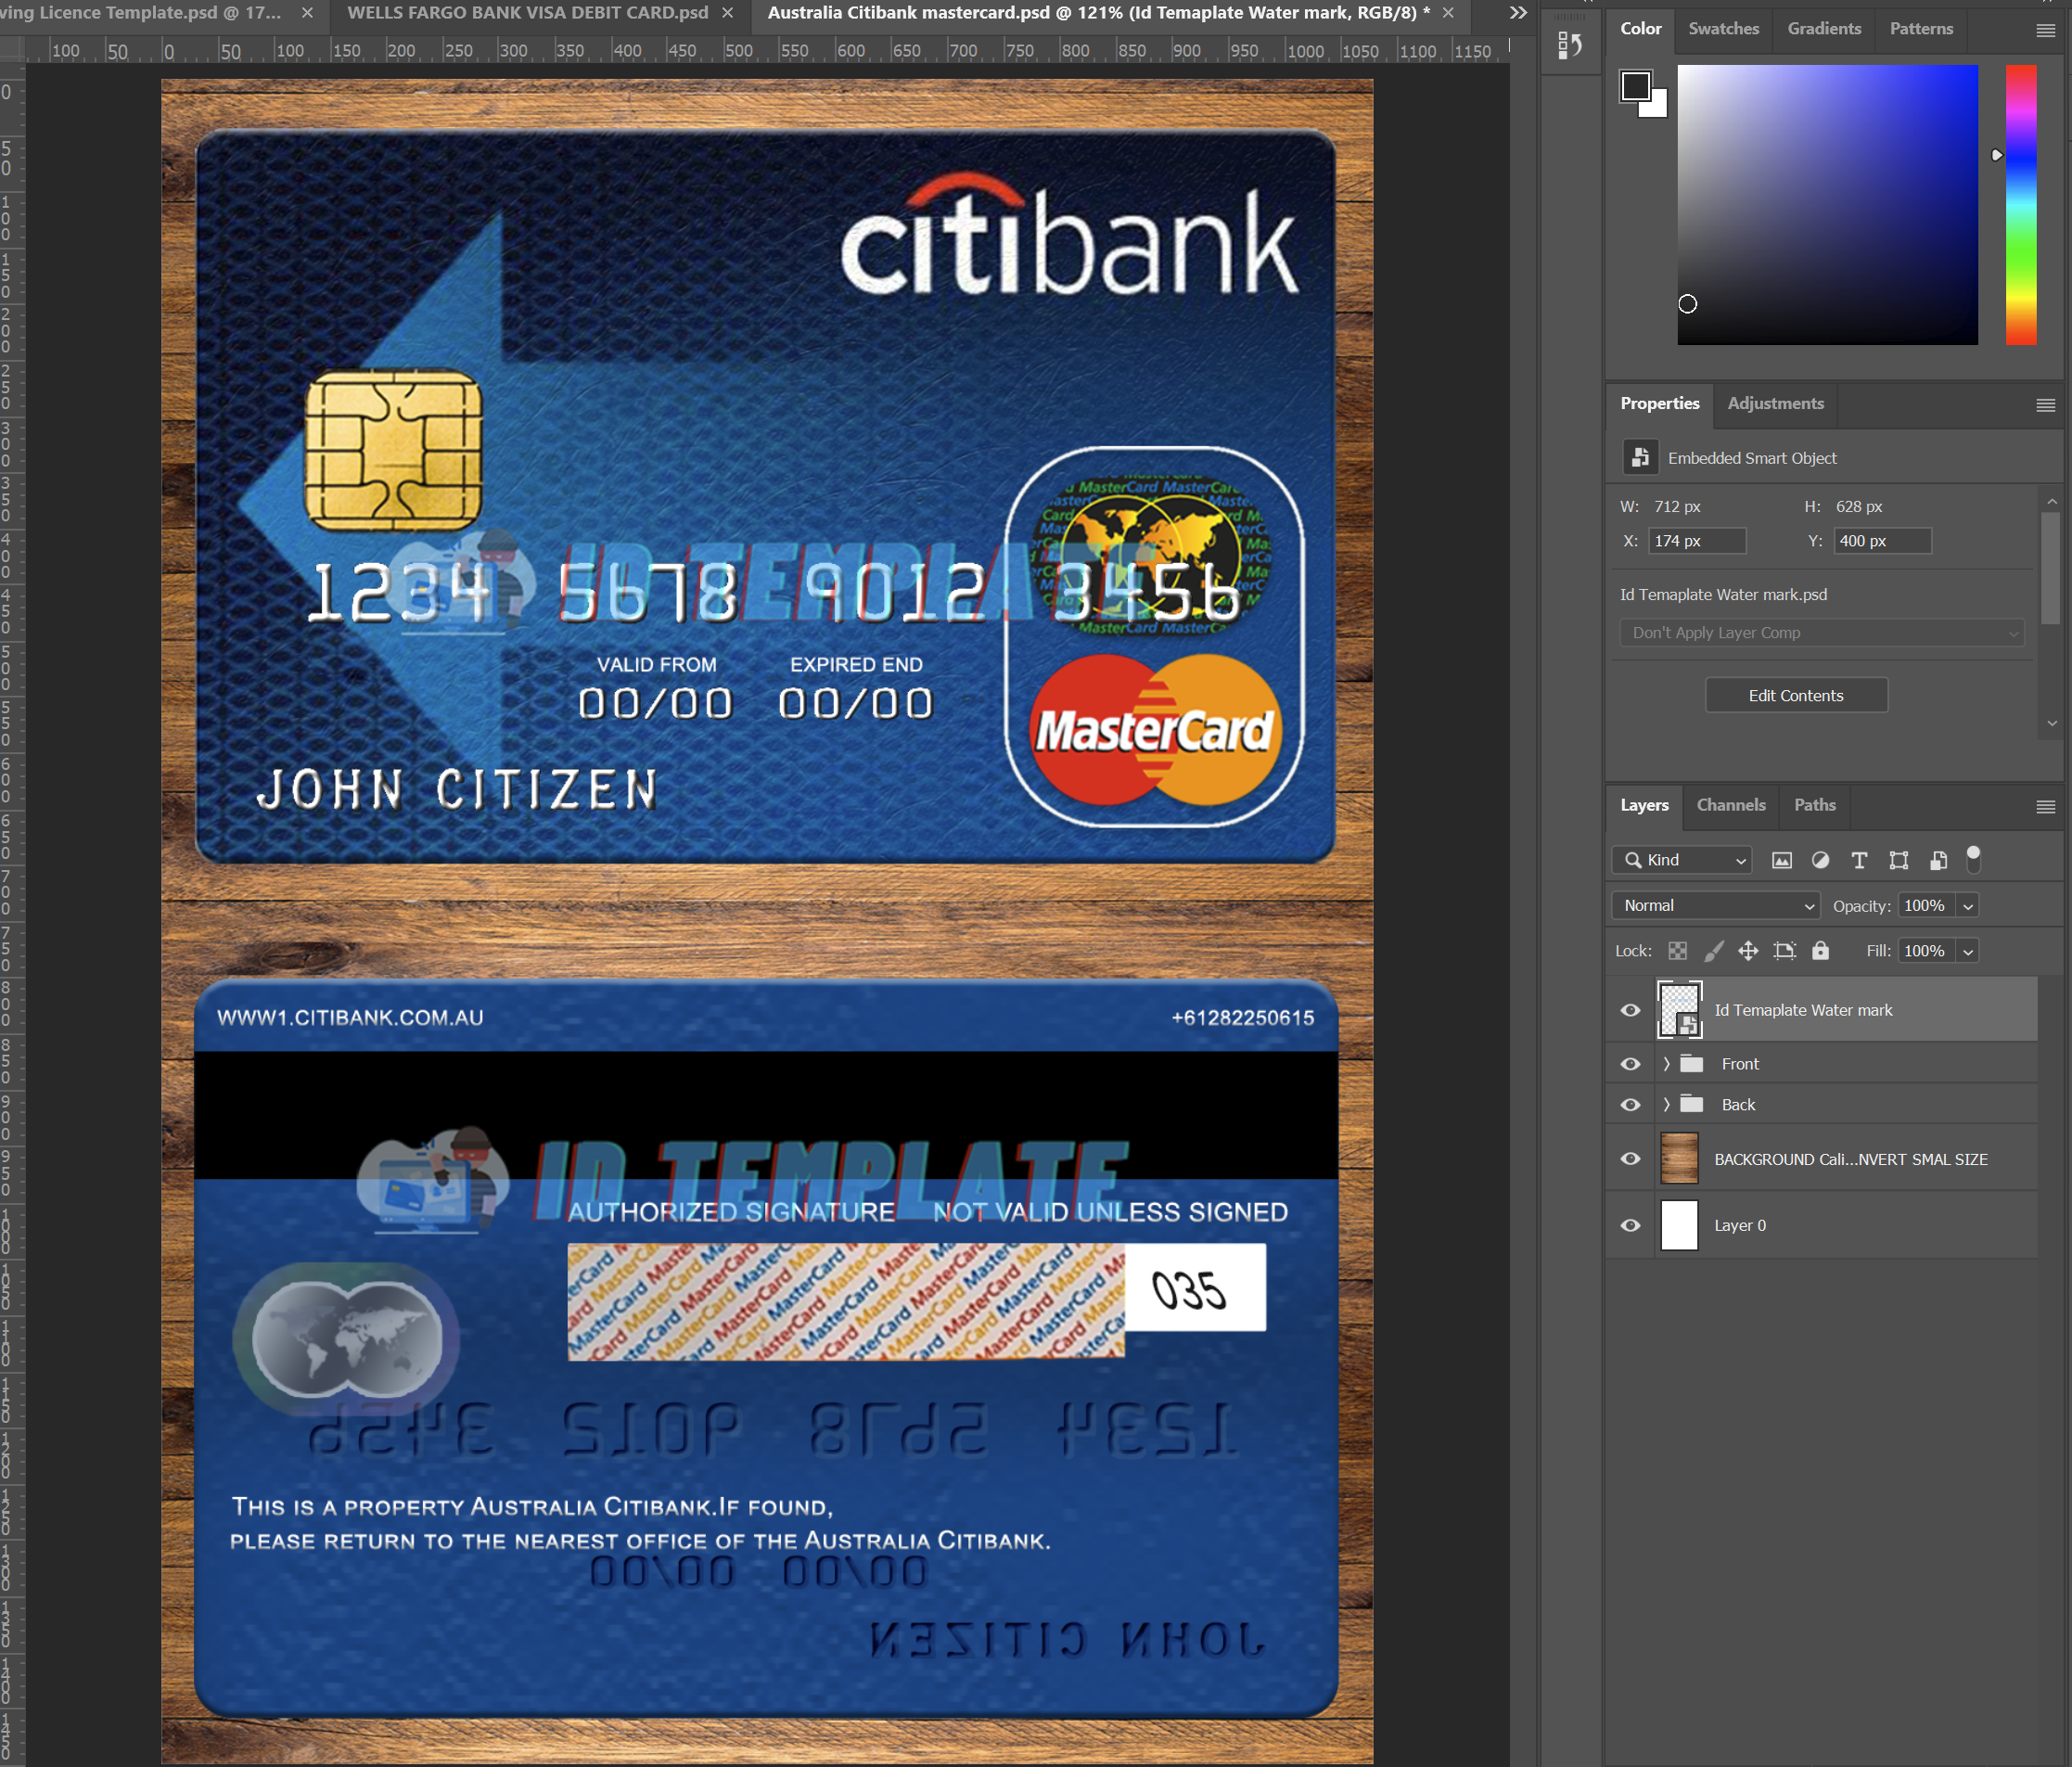Screen dimensions: 2072x1767
Task: Click the Back group folder icon
Action: pyautogui.click(x=1692, y=1104)
